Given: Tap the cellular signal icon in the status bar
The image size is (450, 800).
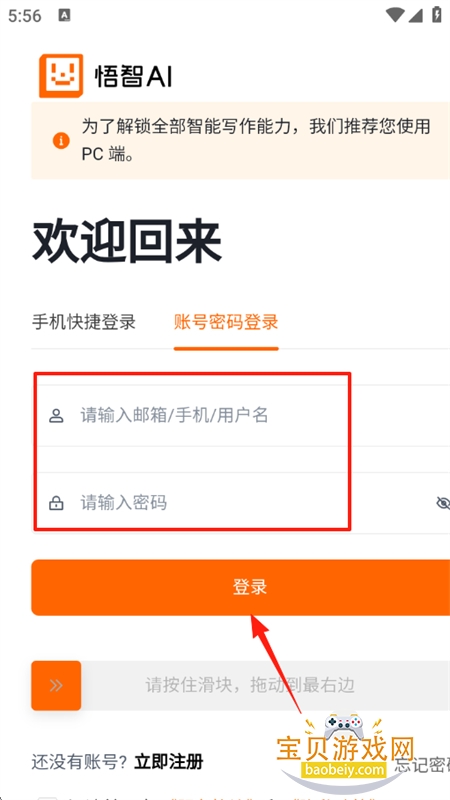Looking at the screenshot, I should [415, 15].
